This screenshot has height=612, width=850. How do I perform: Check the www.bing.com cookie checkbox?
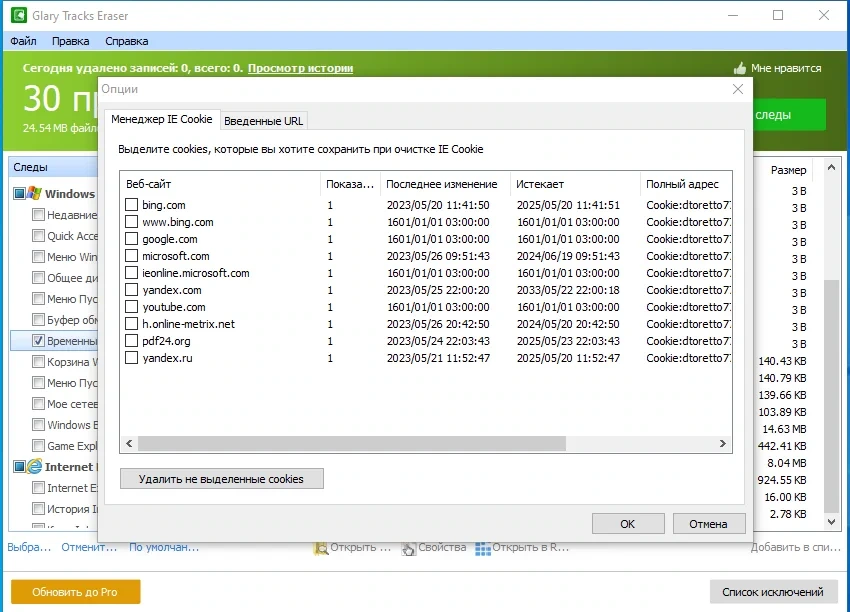coord(131,222)
